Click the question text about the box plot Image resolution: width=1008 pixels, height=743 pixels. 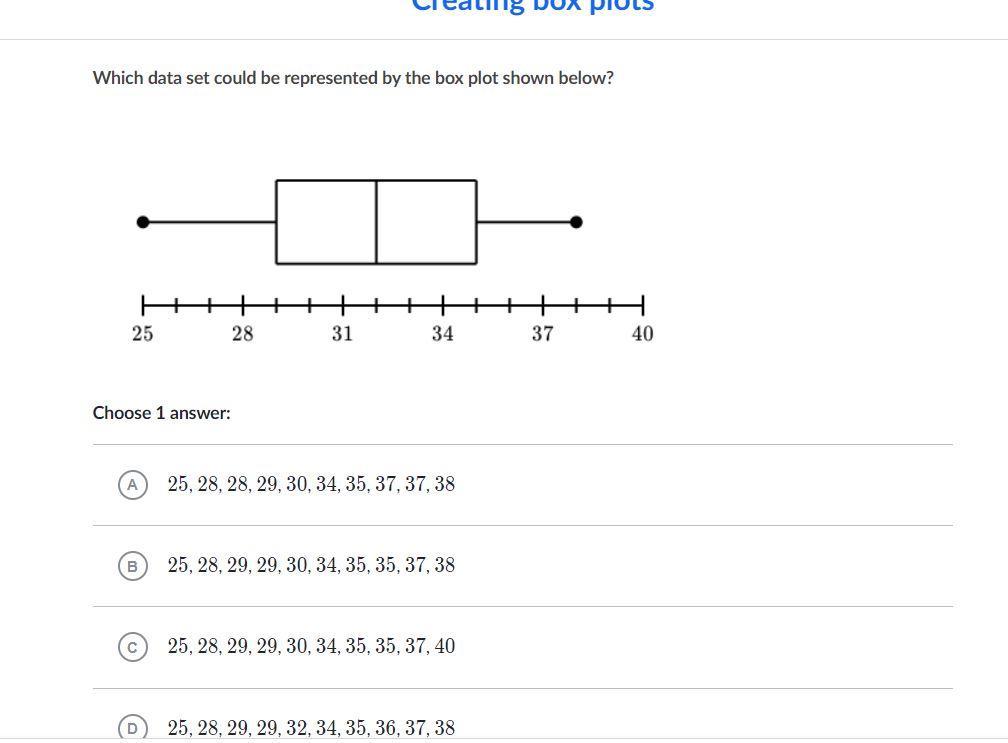[x=353, y=78]
